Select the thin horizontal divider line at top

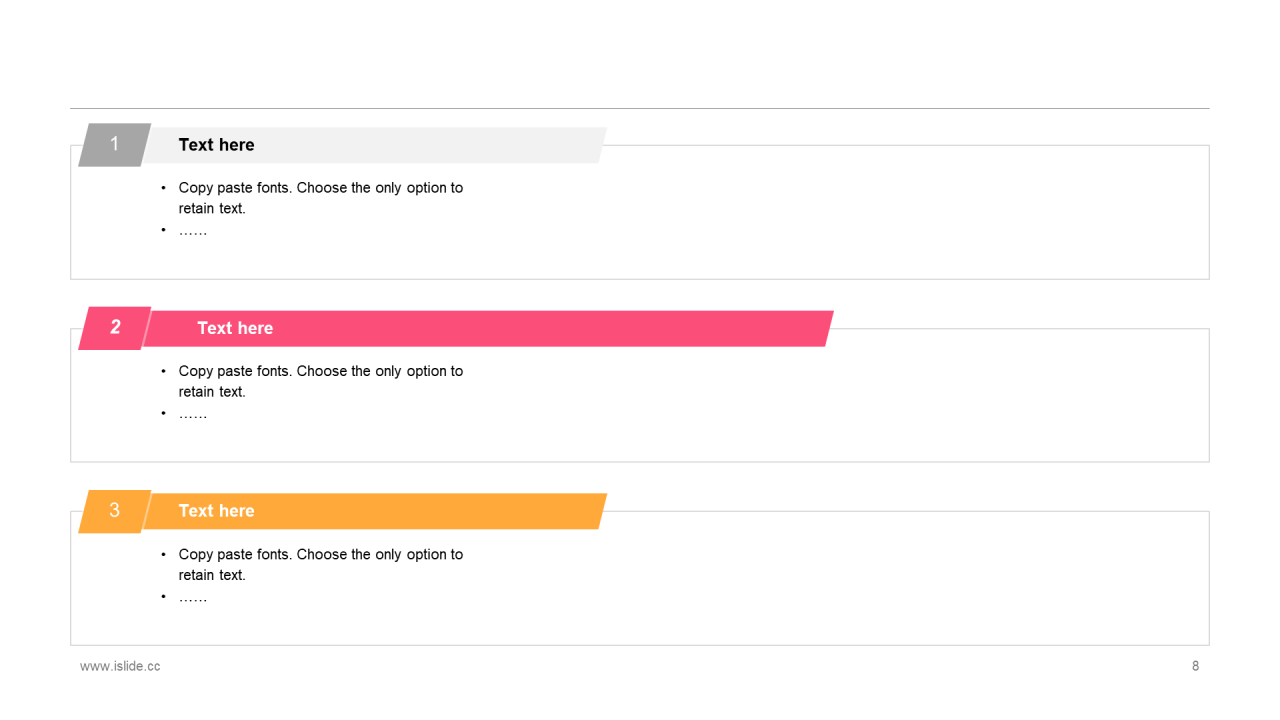(640, 108)
